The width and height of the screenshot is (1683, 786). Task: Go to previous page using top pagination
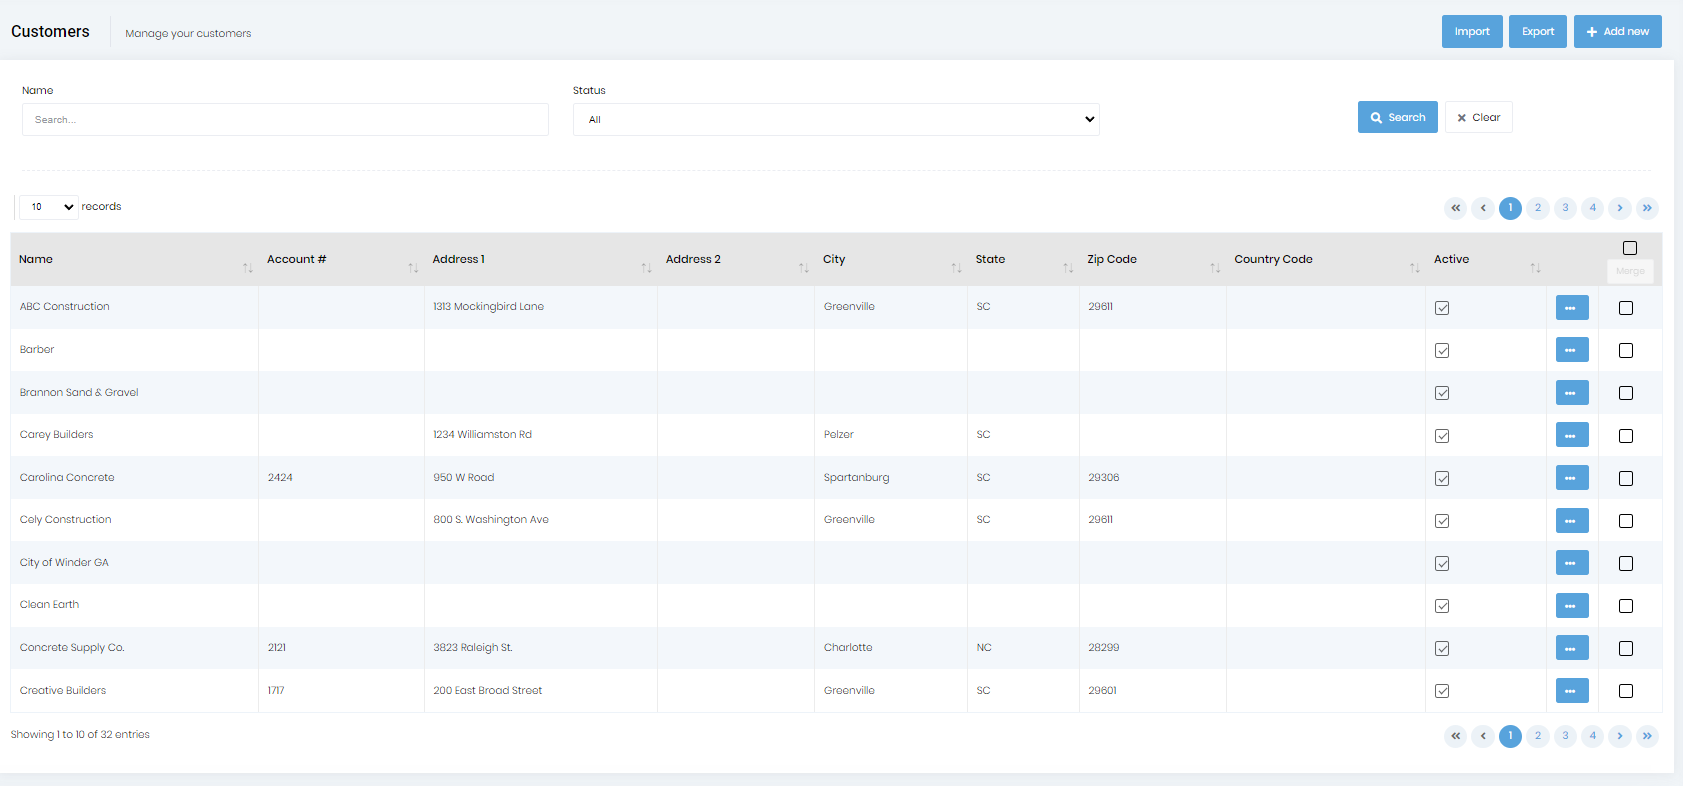tap(1483, 208)
